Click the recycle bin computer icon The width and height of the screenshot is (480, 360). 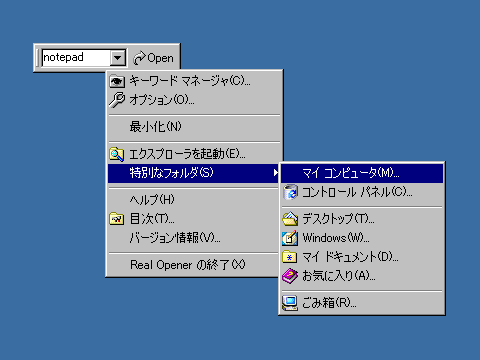(x=290, y=303)
